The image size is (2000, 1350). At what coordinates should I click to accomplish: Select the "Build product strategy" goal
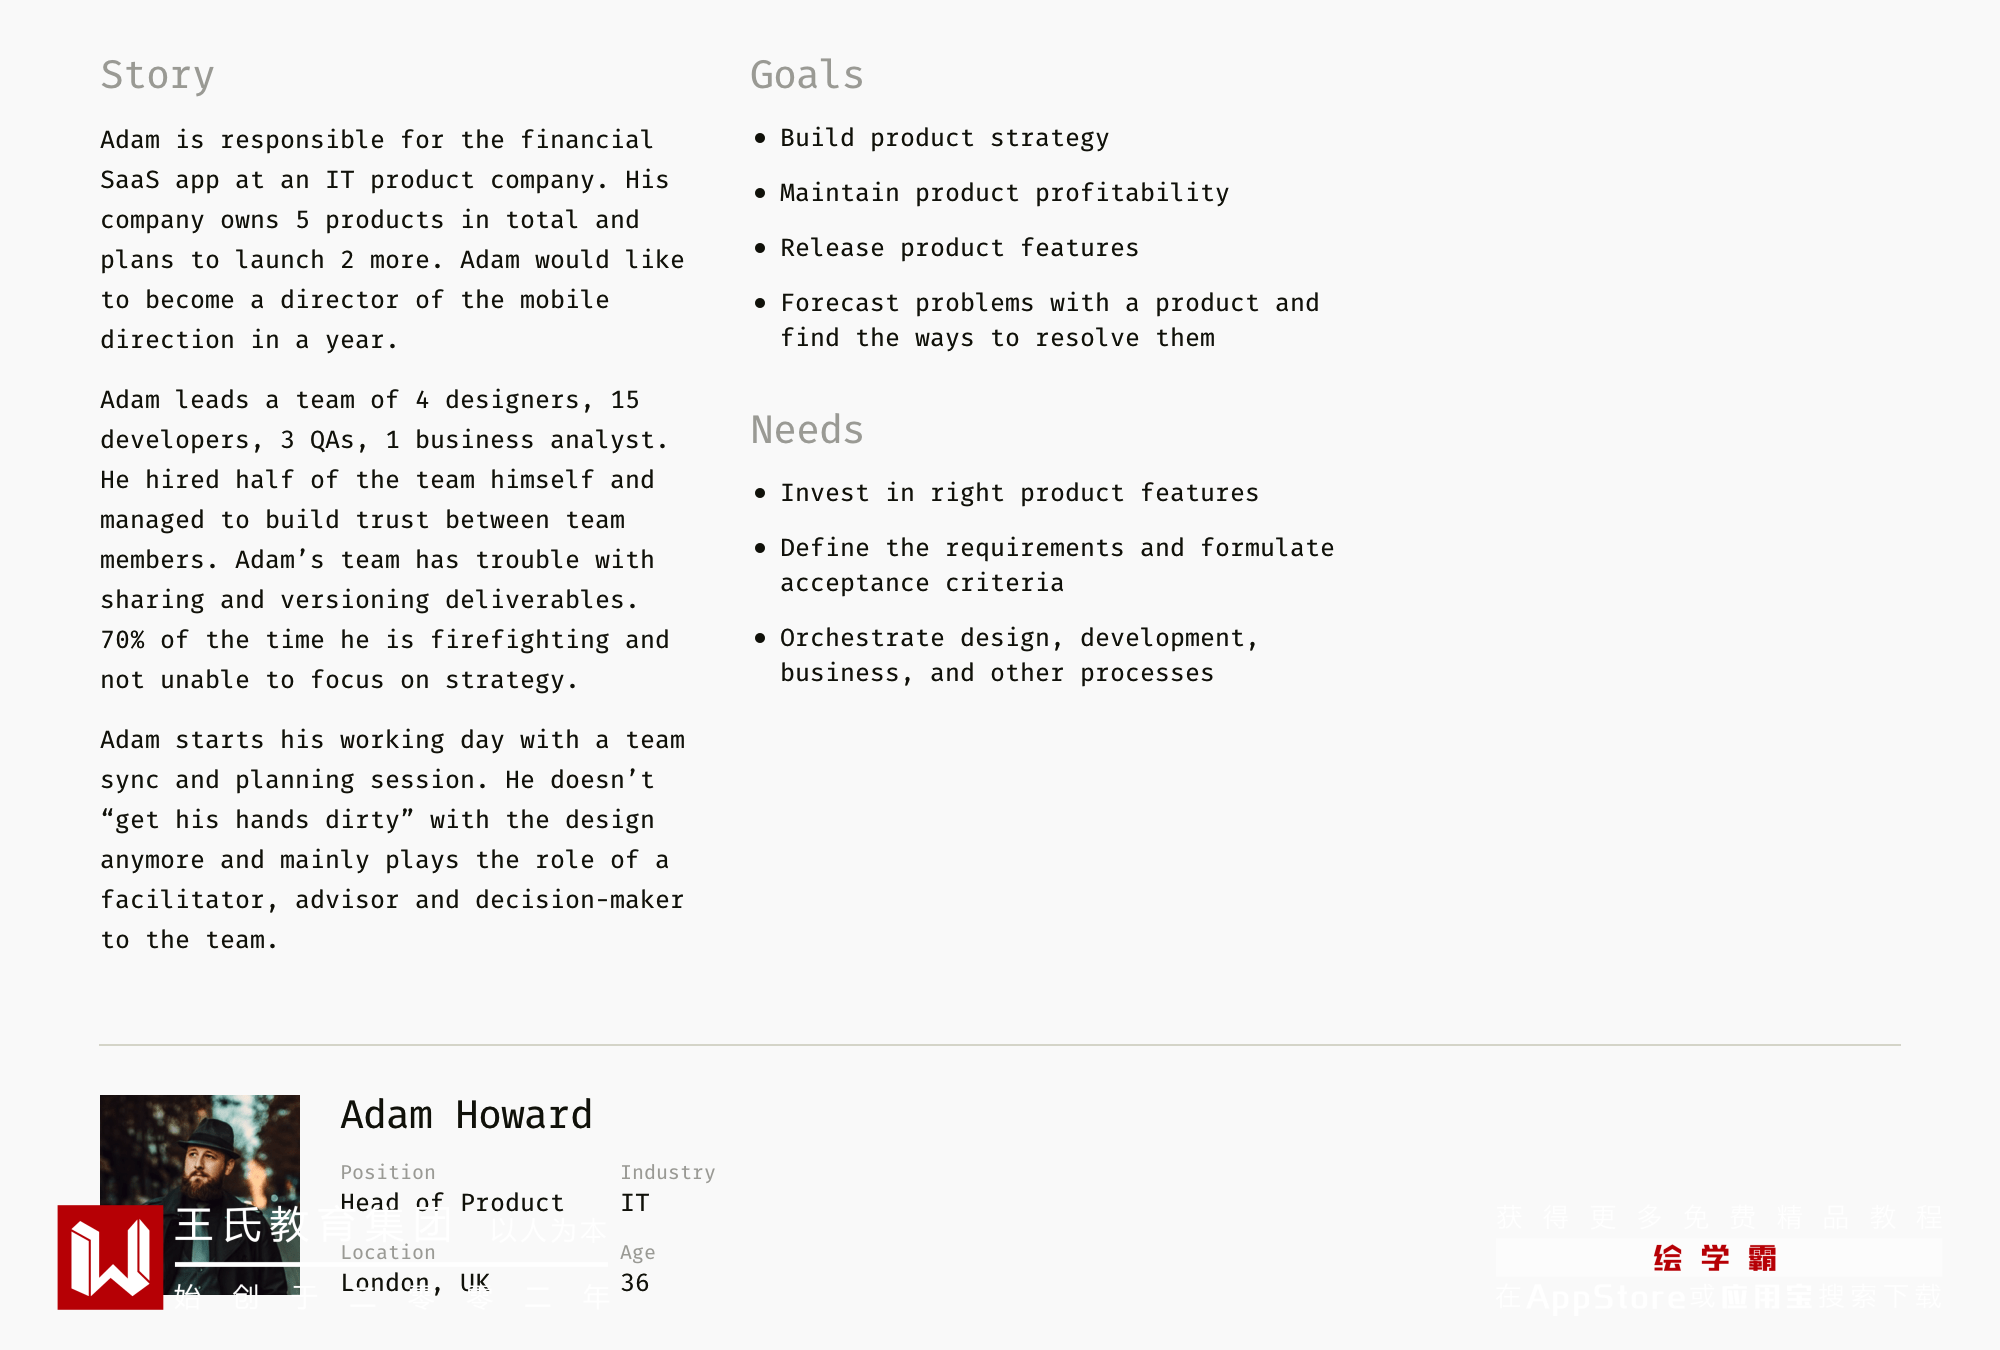tap(944, 138)
